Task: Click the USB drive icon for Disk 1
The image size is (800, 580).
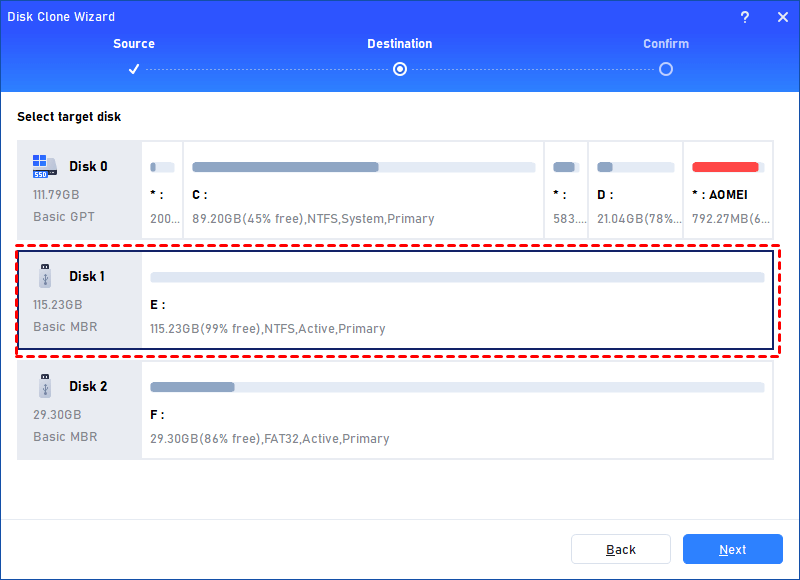Action: [x=43, y=276]
